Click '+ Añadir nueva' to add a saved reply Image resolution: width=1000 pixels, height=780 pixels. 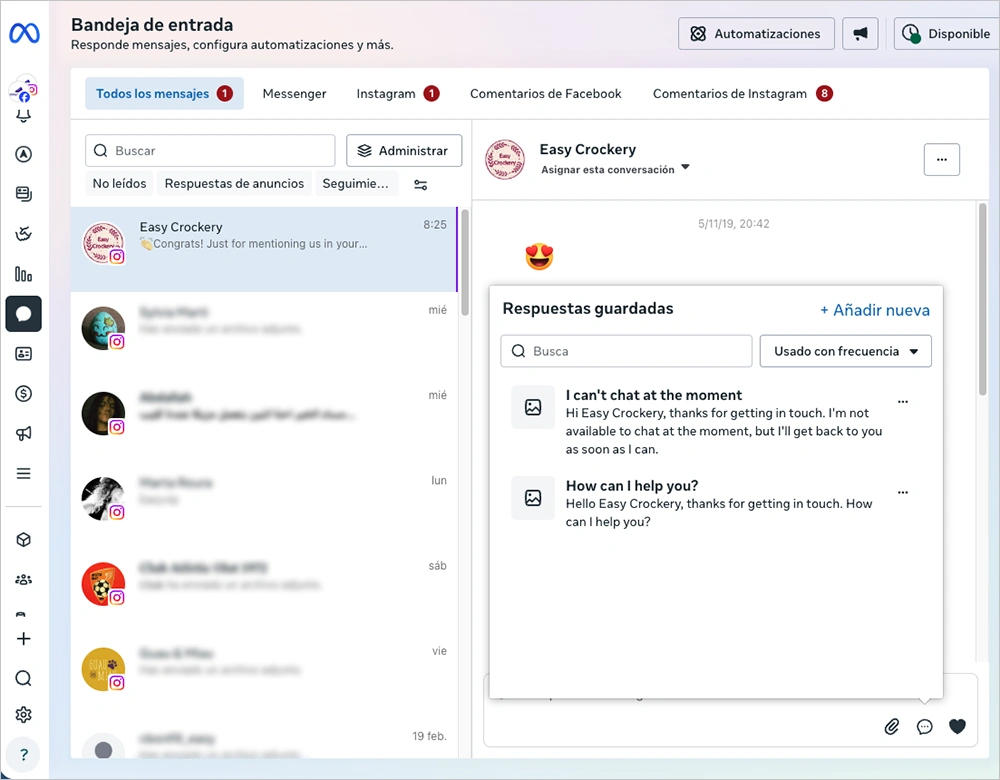[x=875, y=310]
